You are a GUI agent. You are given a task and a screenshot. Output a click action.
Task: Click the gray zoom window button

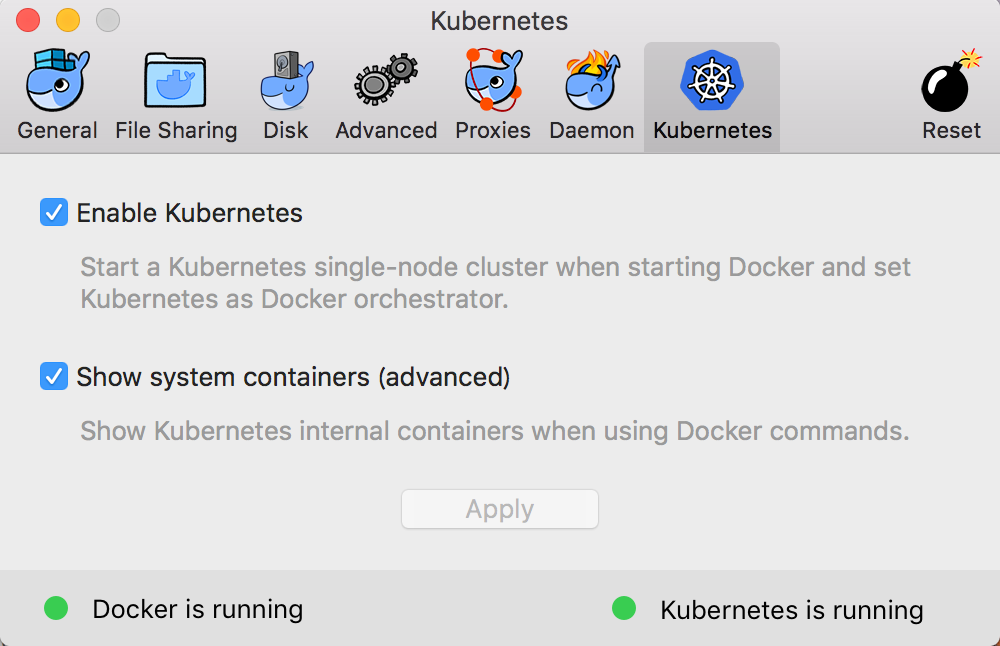click(x=107, y=20)
